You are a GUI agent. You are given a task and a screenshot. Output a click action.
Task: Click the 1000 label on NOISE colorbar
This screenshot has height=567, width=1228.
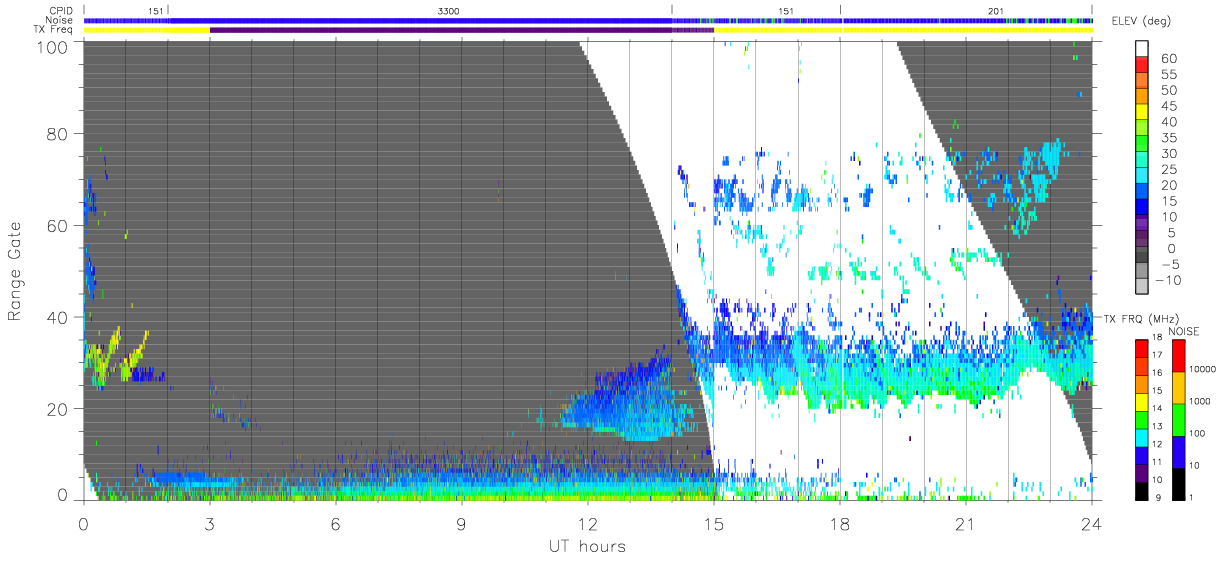1198,401
